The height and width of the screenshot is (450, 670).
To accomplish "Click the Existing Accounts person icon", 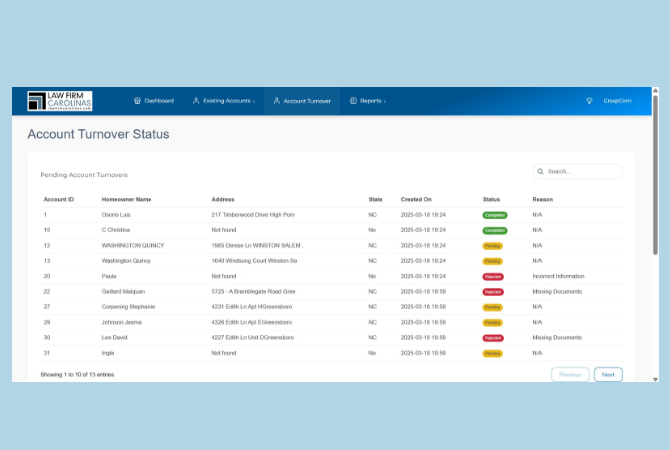I will pos(196,101).
